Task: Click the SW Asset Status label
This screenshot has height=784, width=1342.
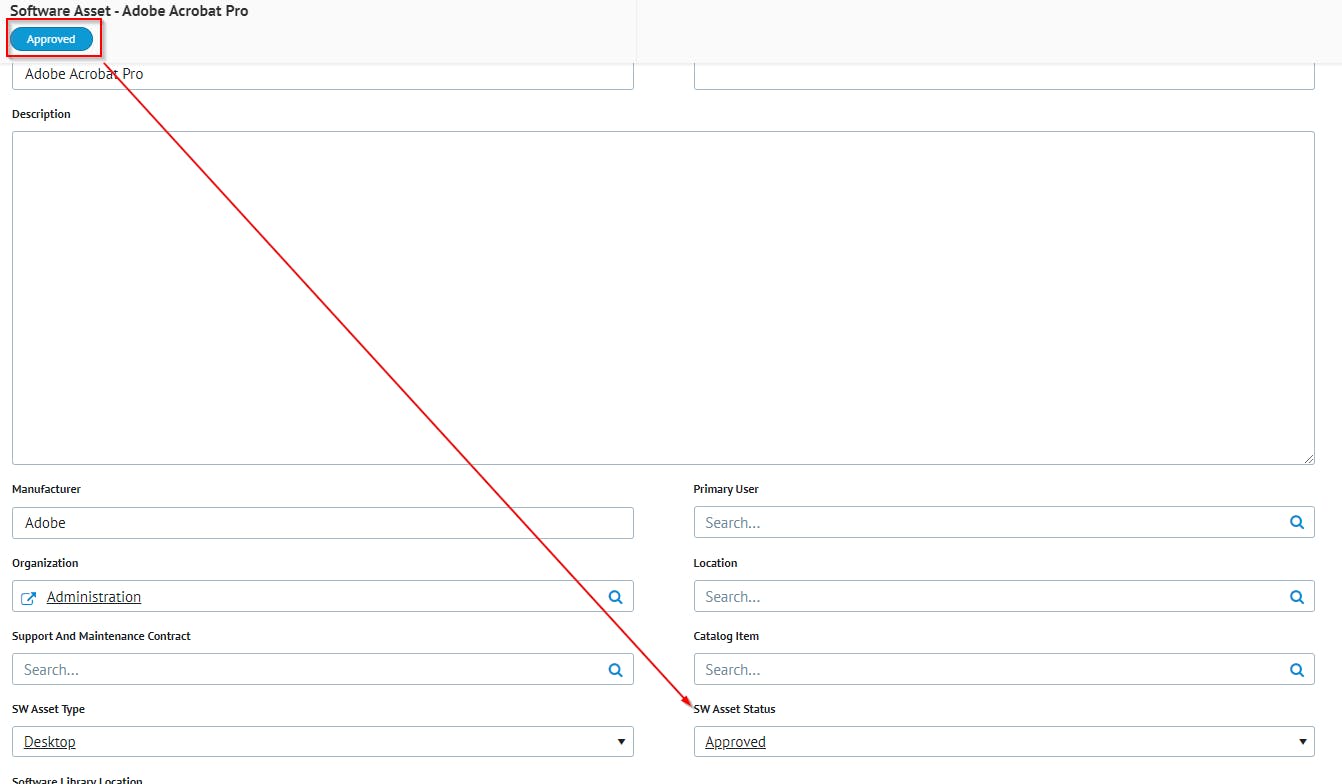Action: click(x=734, y=709)
